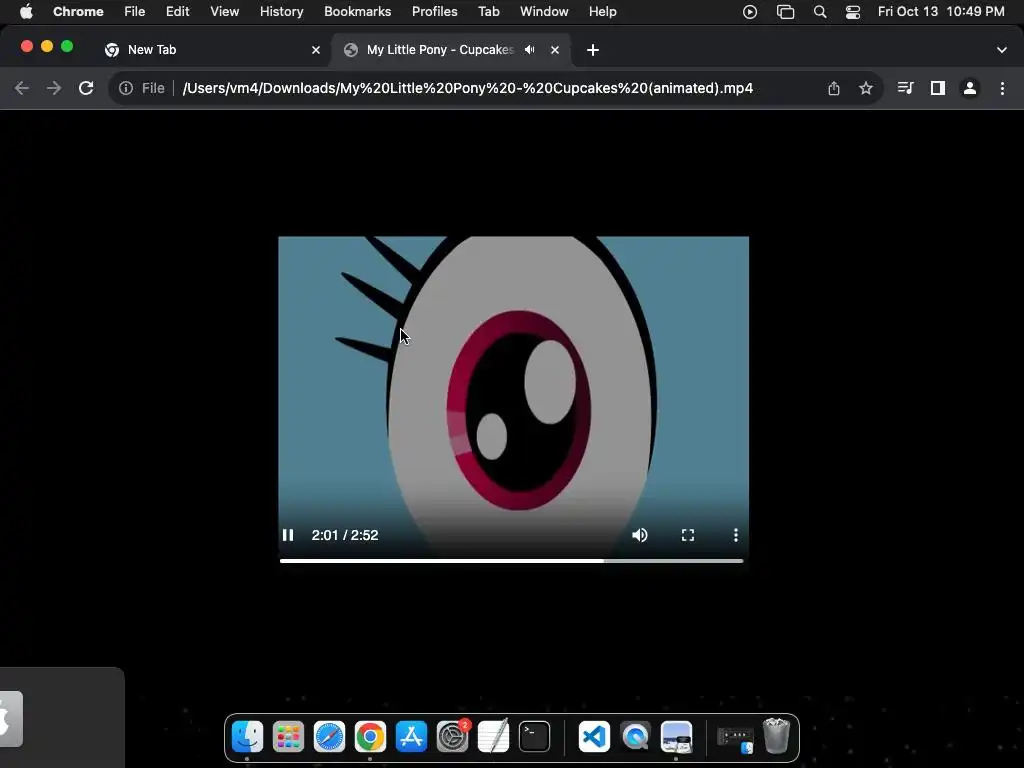Image resolution: width=1024 pixels, height=768 pixels.
Task: Open the Chrome application menu
Action: 78,12
